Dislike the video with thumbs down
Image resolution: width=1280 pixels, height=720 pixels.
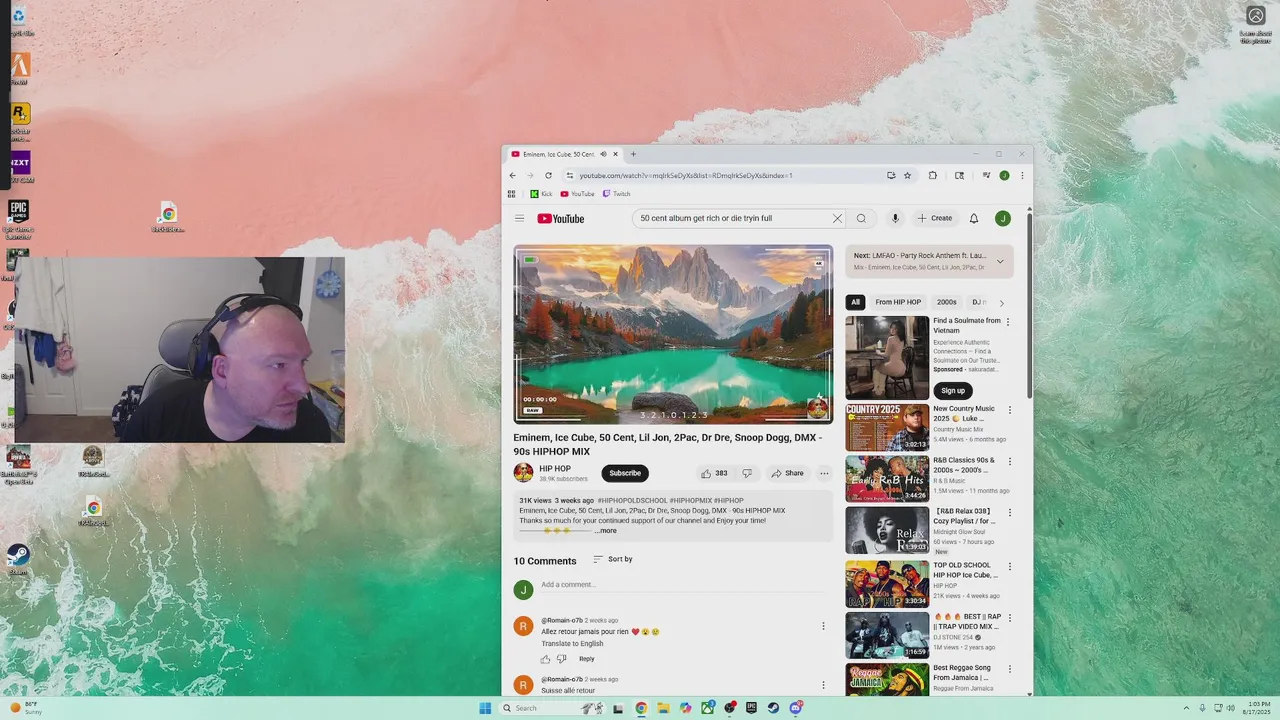point(746,473)
